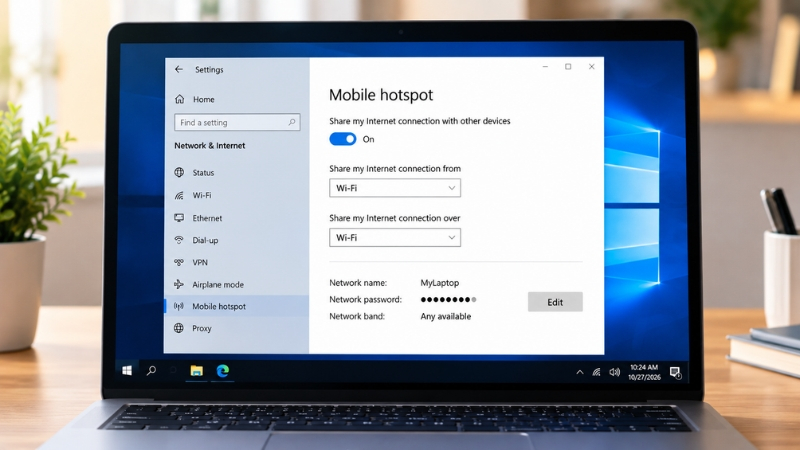The image size is (800, 450).
Task: Click the Edit button for network details
Action: click(555, 302)
